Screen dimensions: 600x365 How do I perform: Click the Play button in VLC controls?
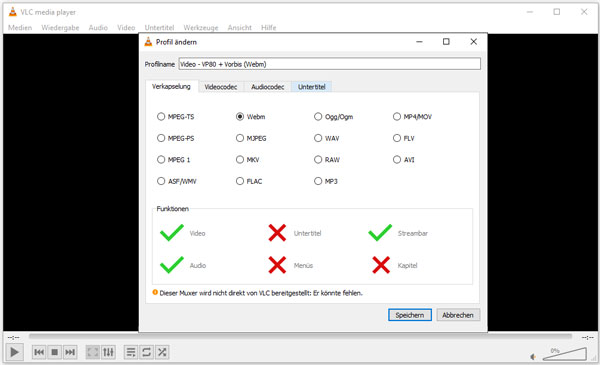[15, 352]
